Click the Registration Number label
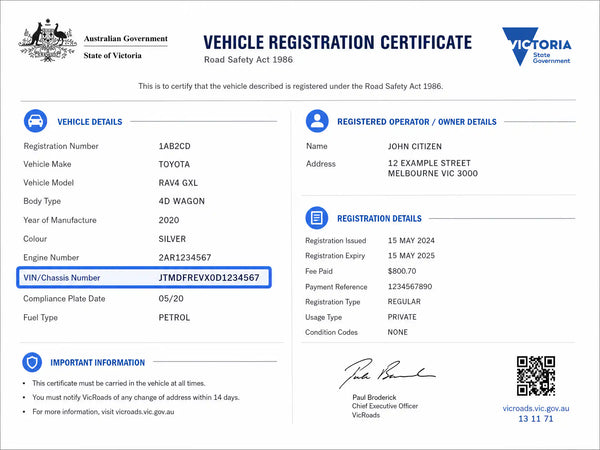Image resolution: width=600 pixels, height=450 pixels. coord(61,146)
